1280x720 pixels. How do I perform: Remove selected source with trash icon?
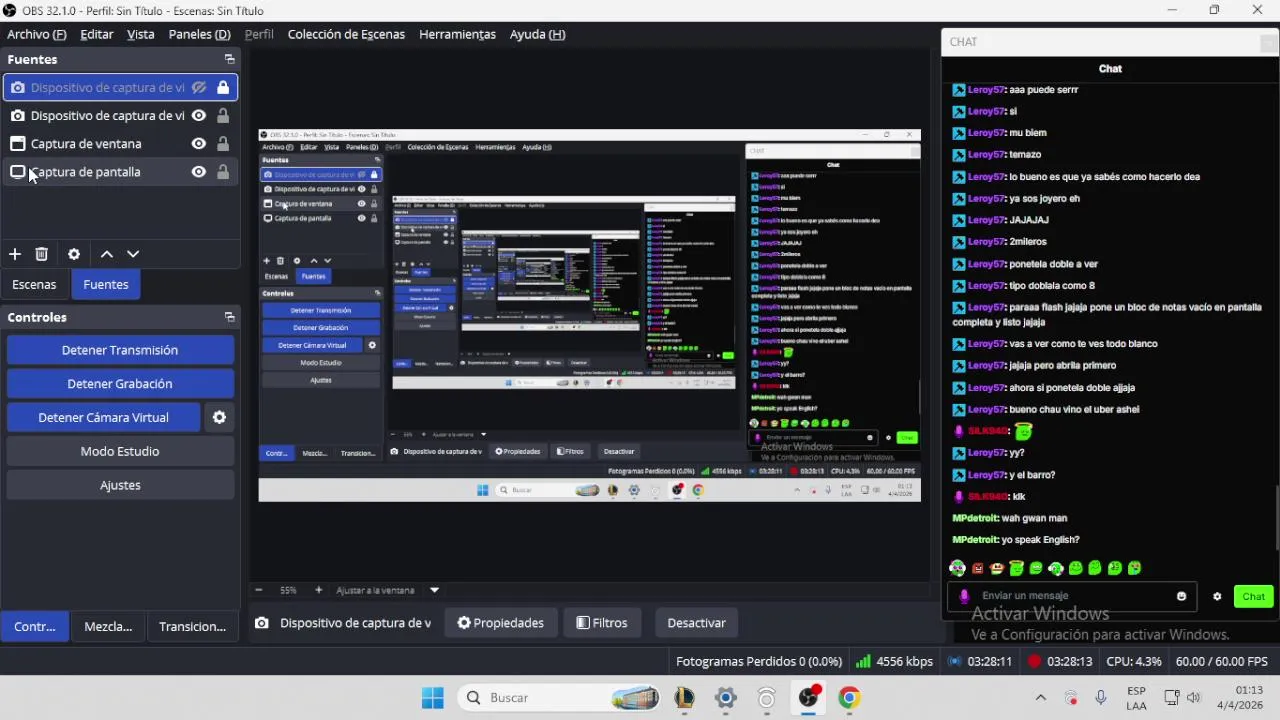(x=41, y=254)
